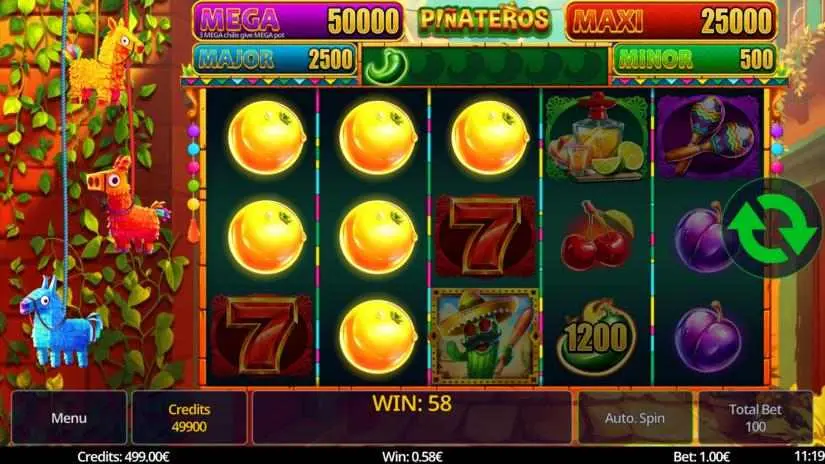
Task: Open the Menu button
Action: tap(69, 418)
